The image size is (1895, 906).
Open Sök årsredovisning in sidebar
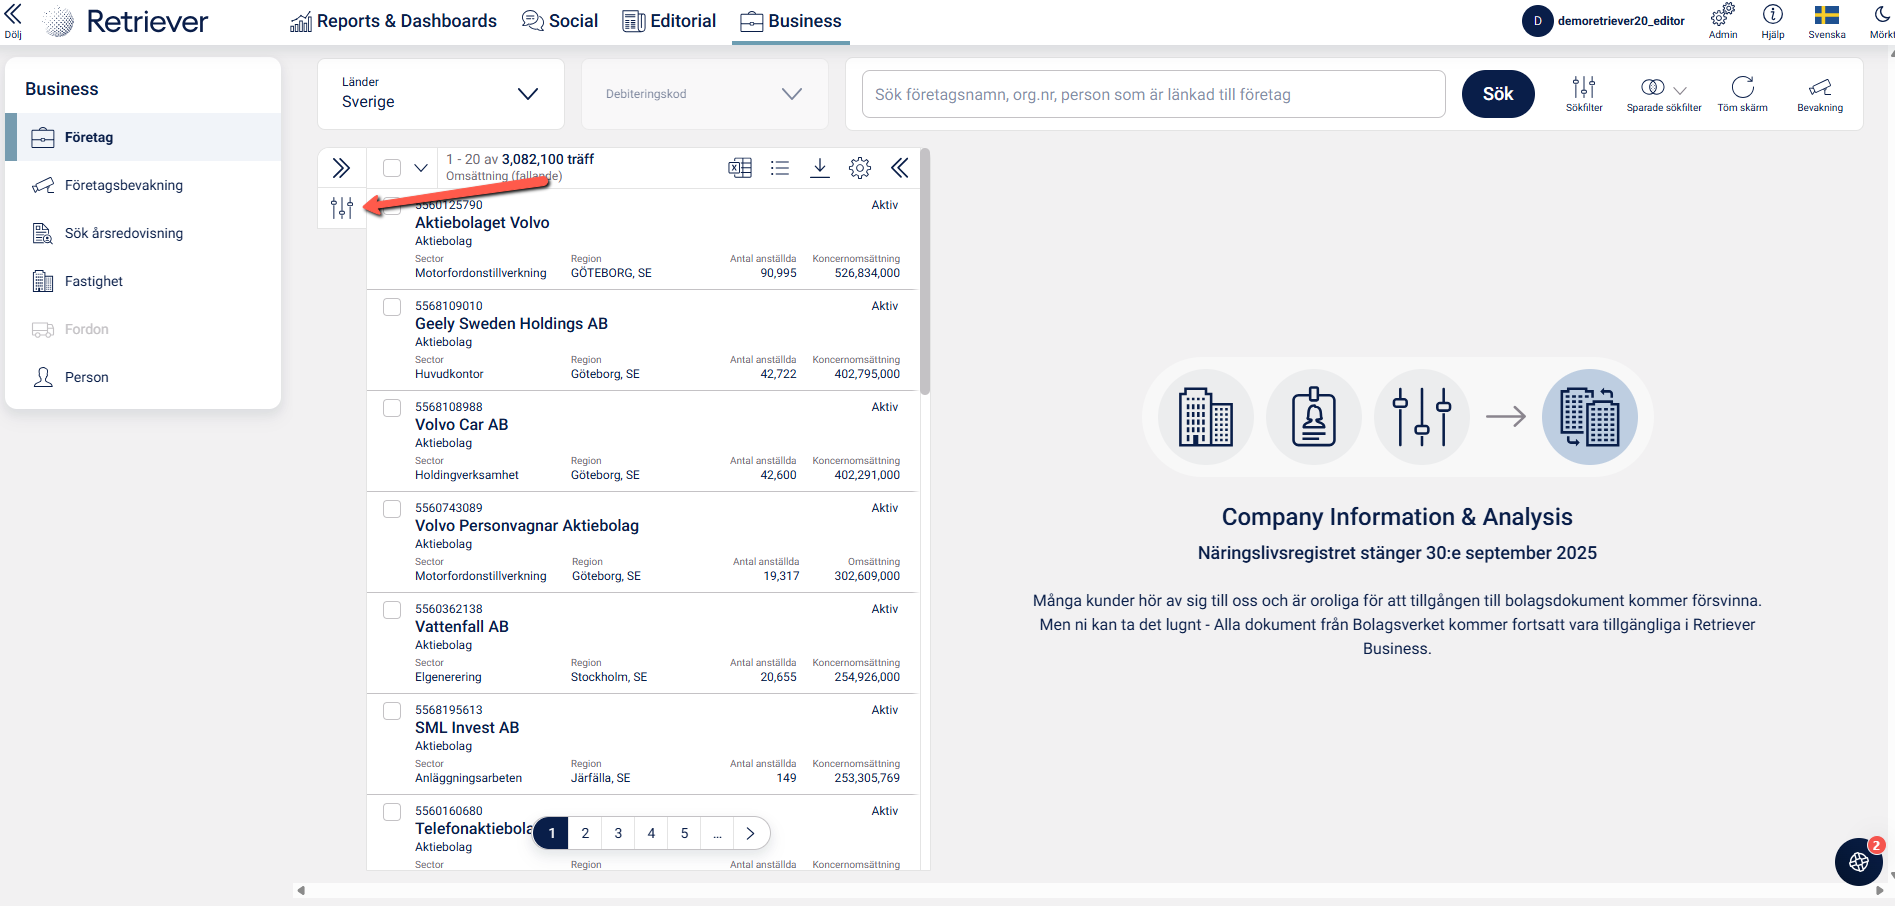143,233
